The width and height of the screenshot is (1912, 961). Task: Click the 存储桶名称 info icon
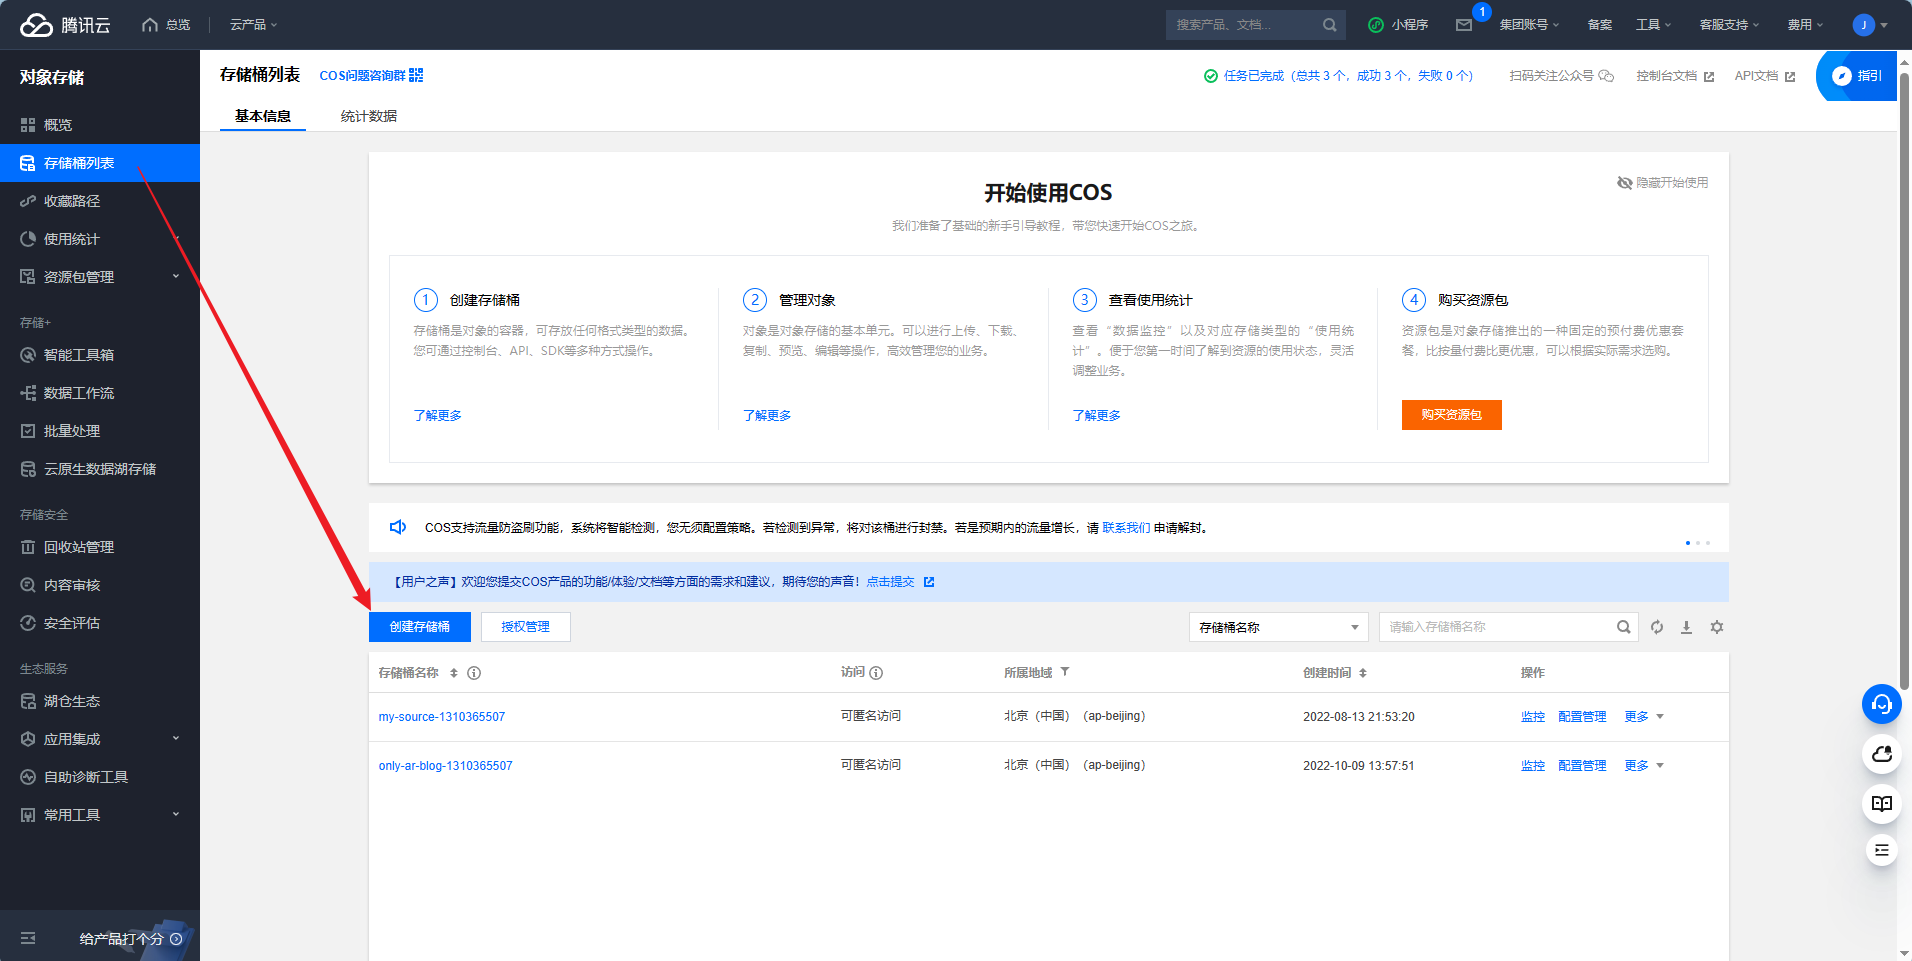pos(474,673)
